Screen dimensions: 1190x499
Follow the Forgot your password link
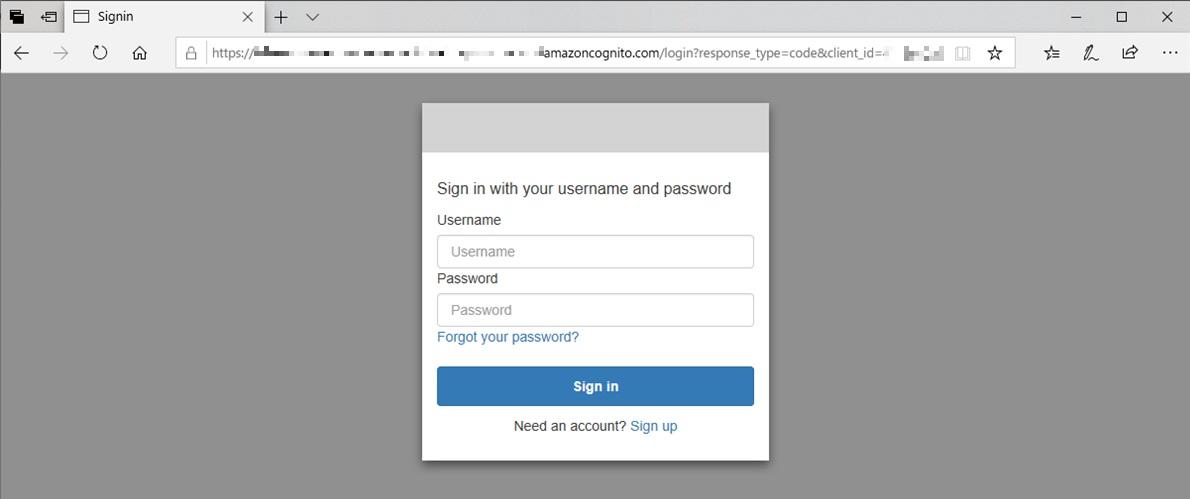click(x=508, y=337)
